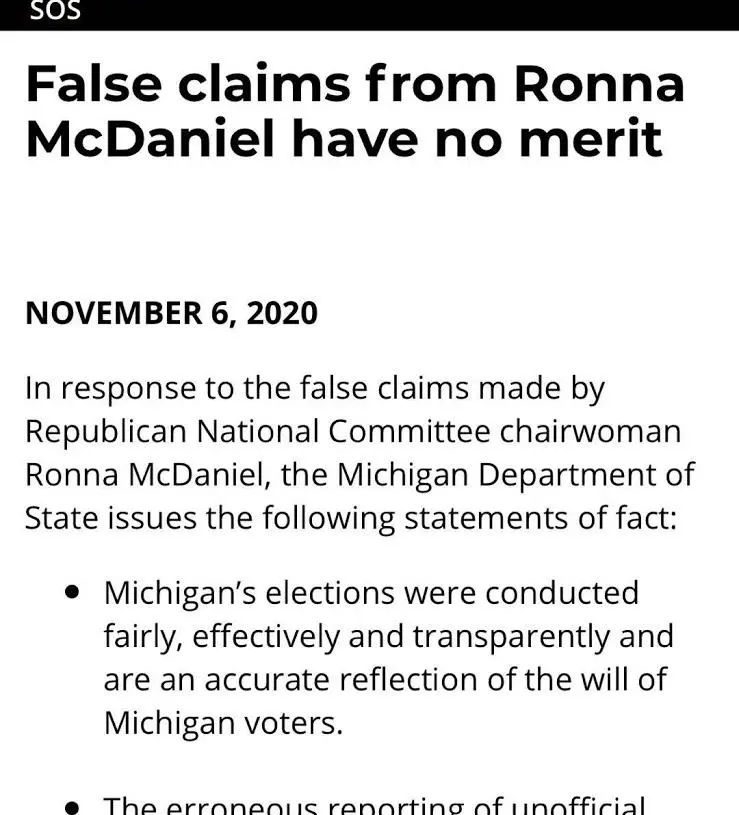
Task: Click the bullet marker before 'The erroneous reporting'
Action: (x=72, y=808)
